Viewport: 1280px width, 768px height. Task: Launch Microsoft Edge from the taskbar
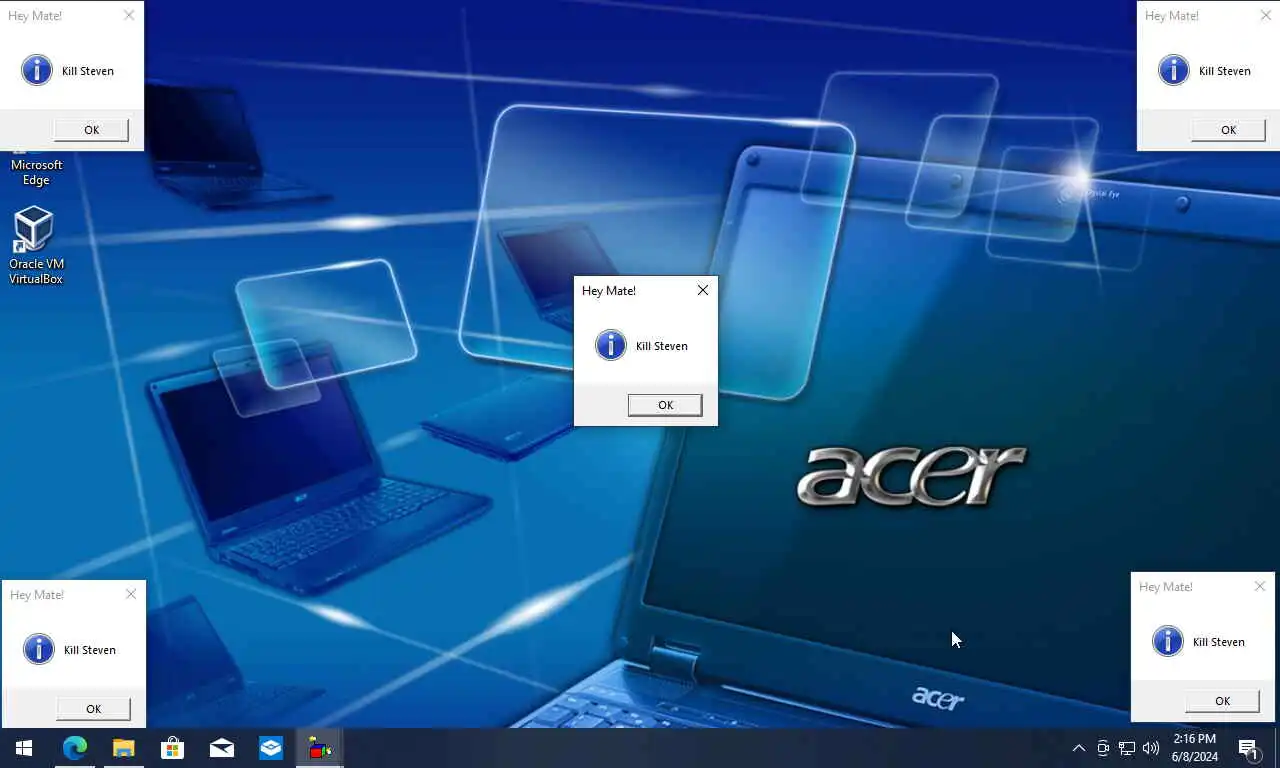click(74, 748)
